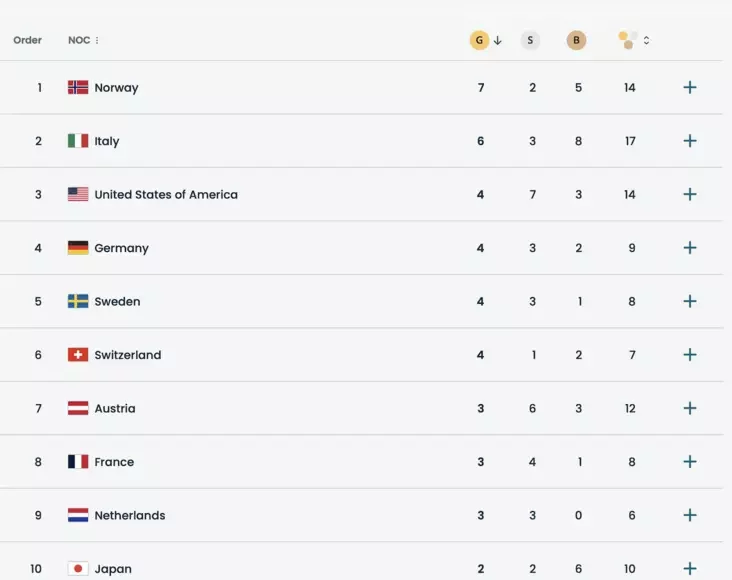The image size is (732, 580).
Task: Show details for Sweden with plus
Action: pyautogui.click(x=689, y=301)
